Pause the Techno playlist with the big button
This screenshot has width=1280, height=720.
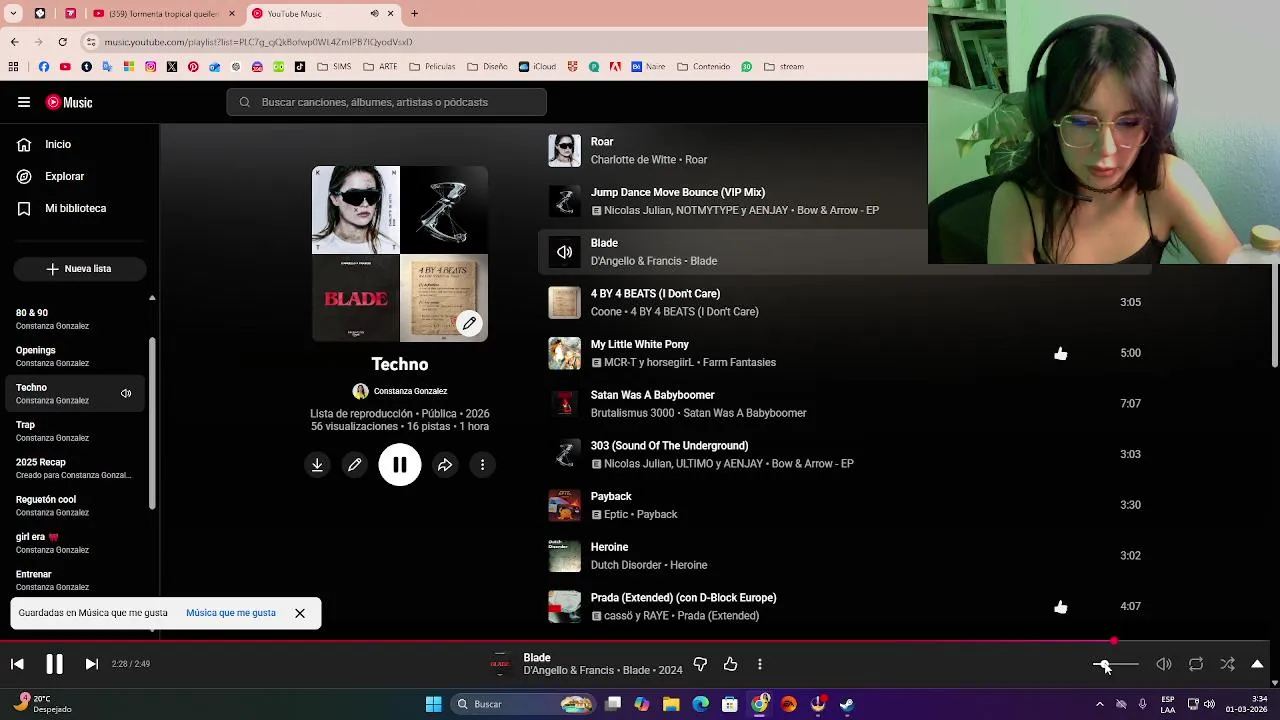point(400,465)
